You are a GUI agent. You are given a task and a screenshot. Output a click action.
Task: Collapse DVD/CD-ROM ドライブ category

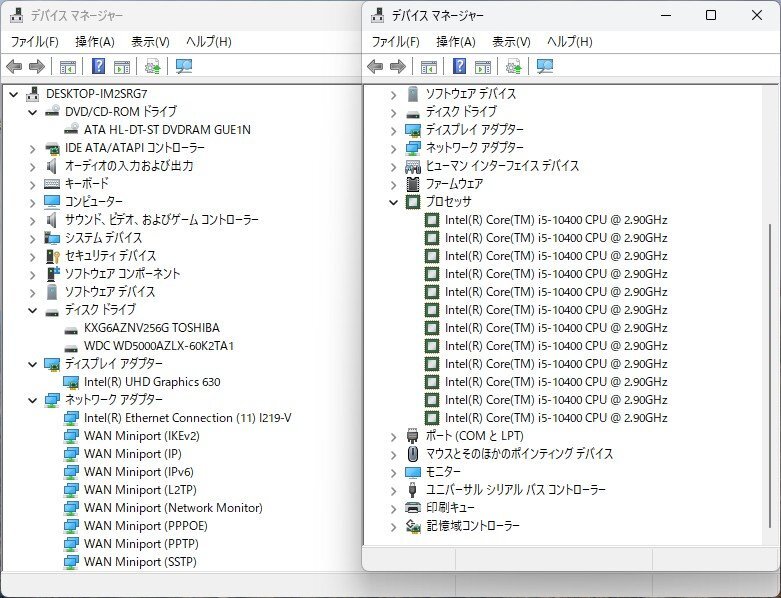coord(32,112)
